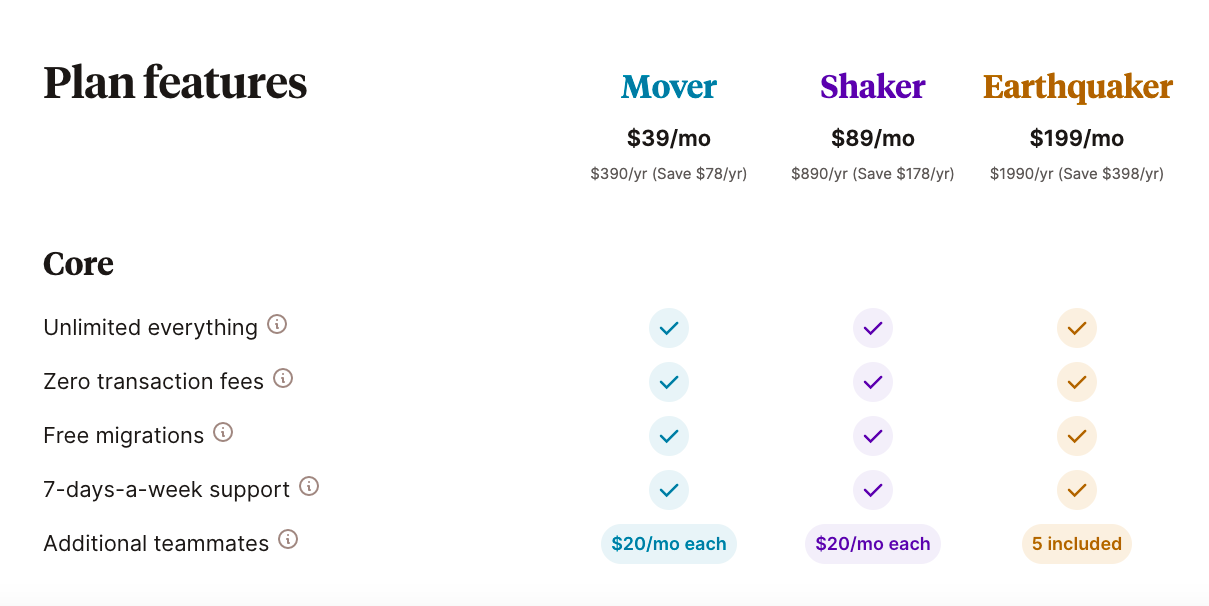Select the Earthquaker plan heading
This screenshot has height=606, width=1209.
[1077, 87]
